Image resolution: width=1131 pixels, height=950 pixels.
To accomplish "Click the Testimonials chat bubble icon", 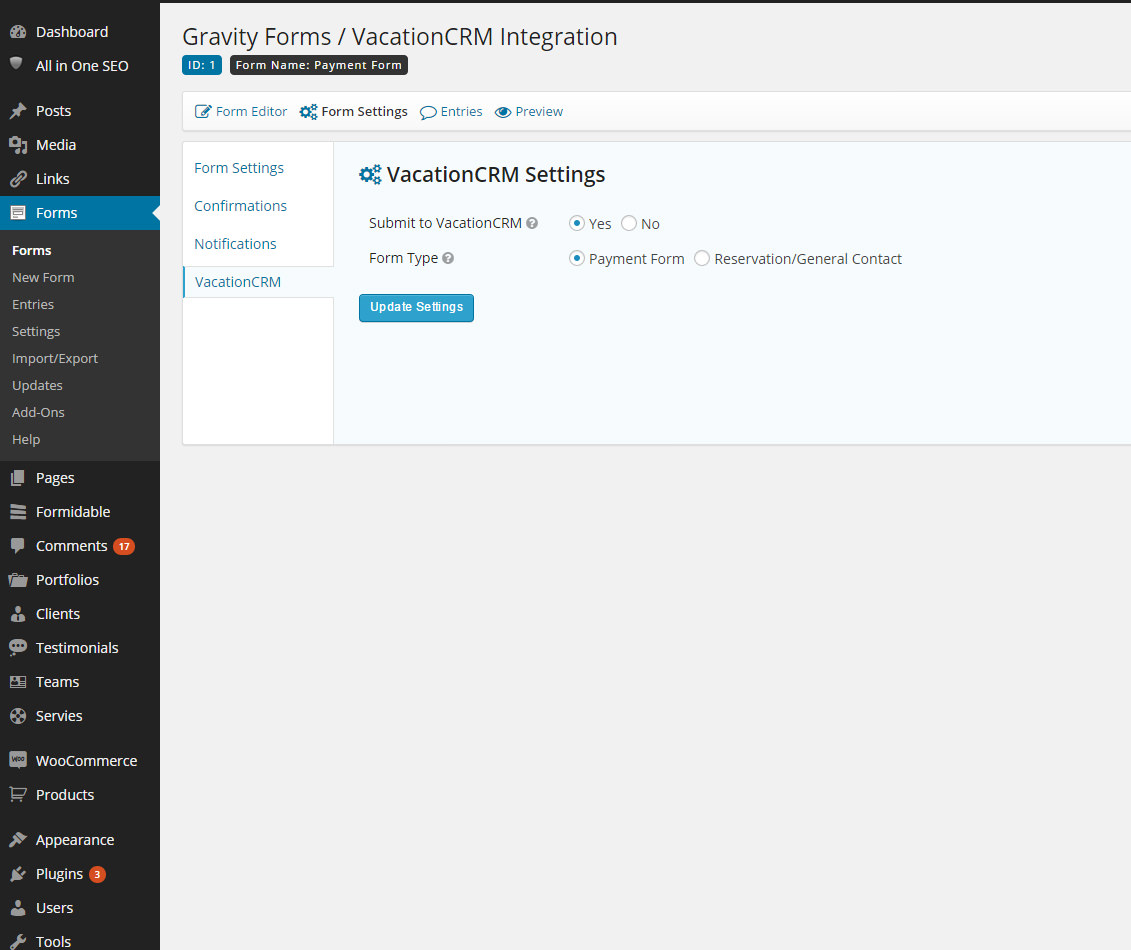I will (x=18, y=647).
